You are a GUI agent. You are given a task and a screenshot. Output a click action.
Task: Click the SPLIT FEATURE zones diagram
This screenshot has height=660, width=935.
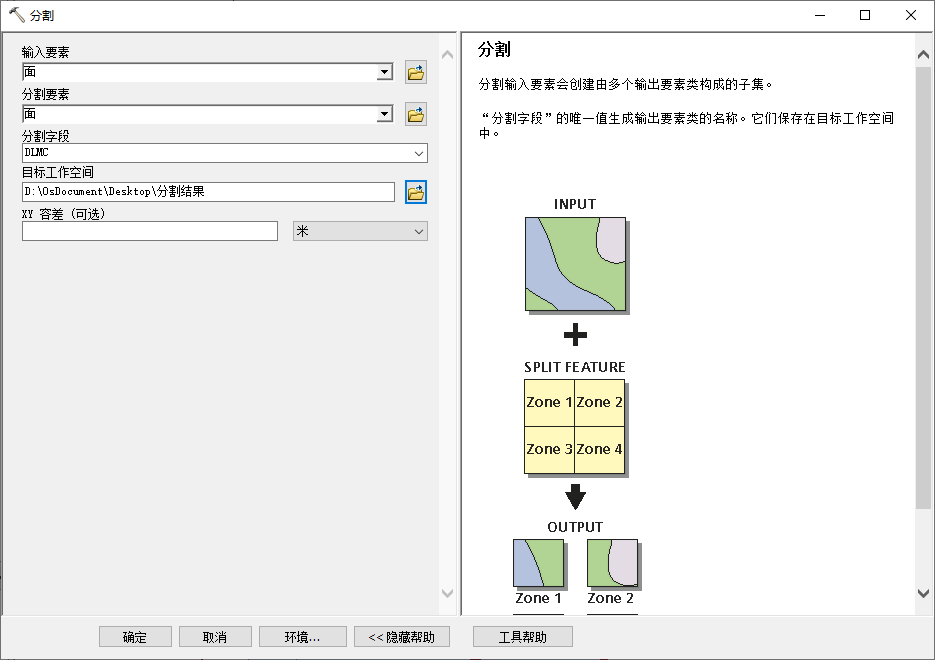(x=575, y=427)
